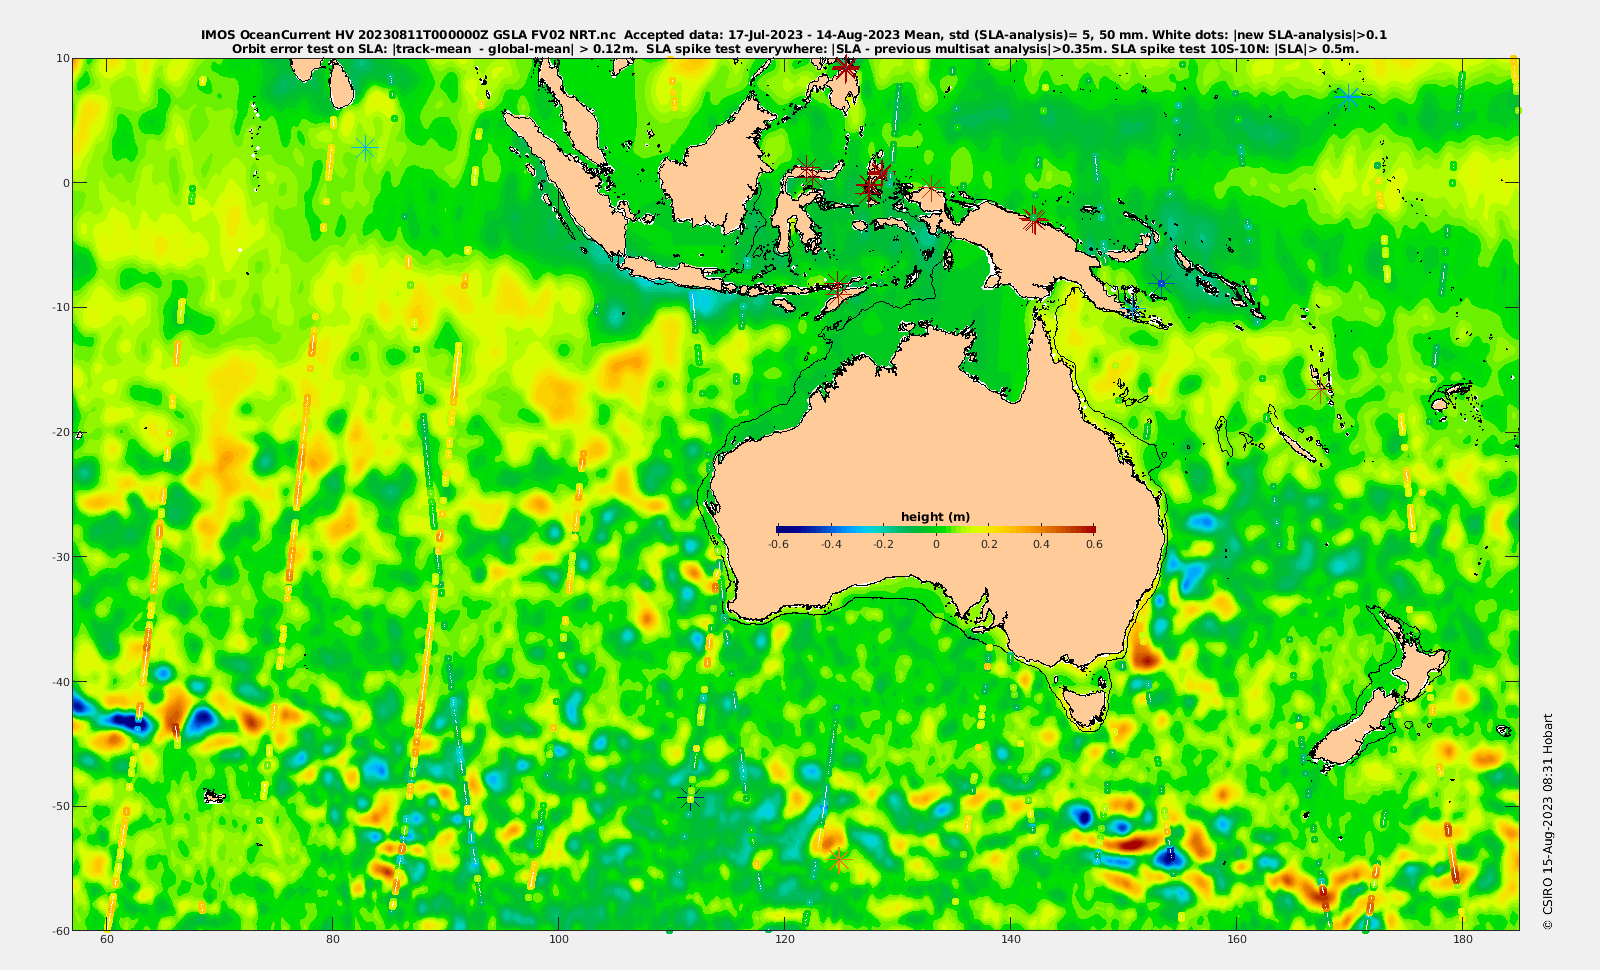Click the blue asterisk marker near 83E, 3N
1600x970 pixels.
pyautogui.click(x=366, y=147)
